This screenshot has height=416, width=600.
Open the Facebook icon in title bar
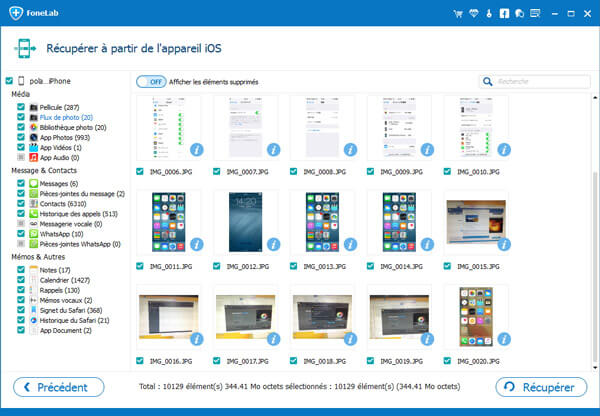504,13
